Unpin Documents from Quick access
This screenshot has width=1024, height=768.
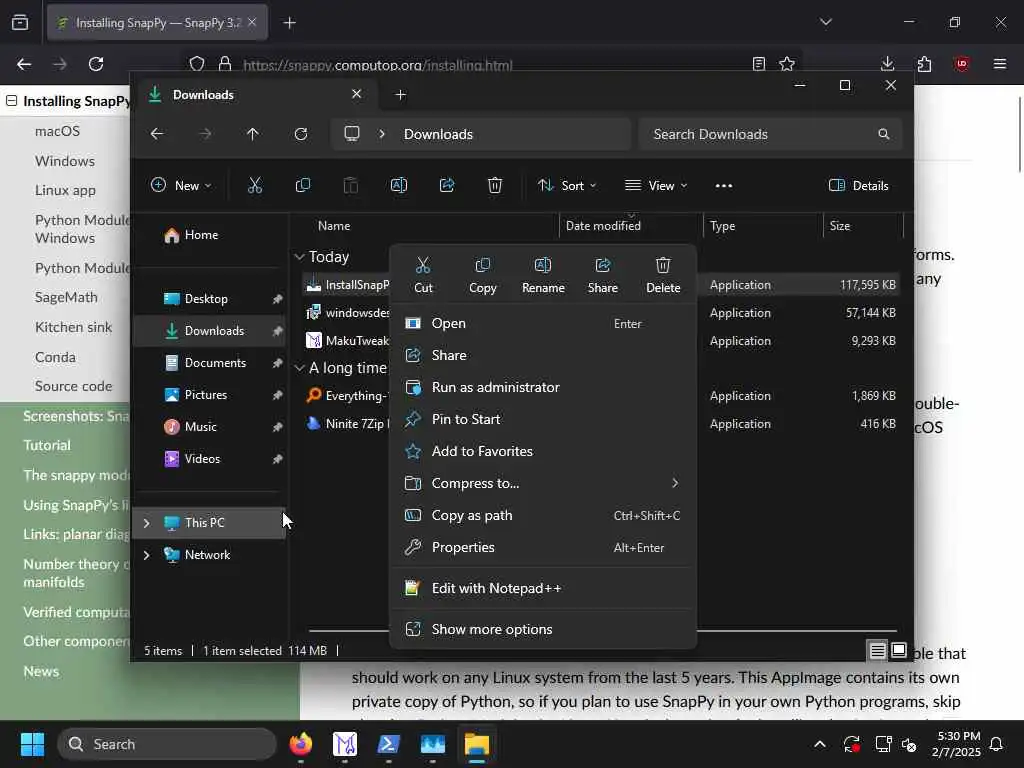click(278, 362)
